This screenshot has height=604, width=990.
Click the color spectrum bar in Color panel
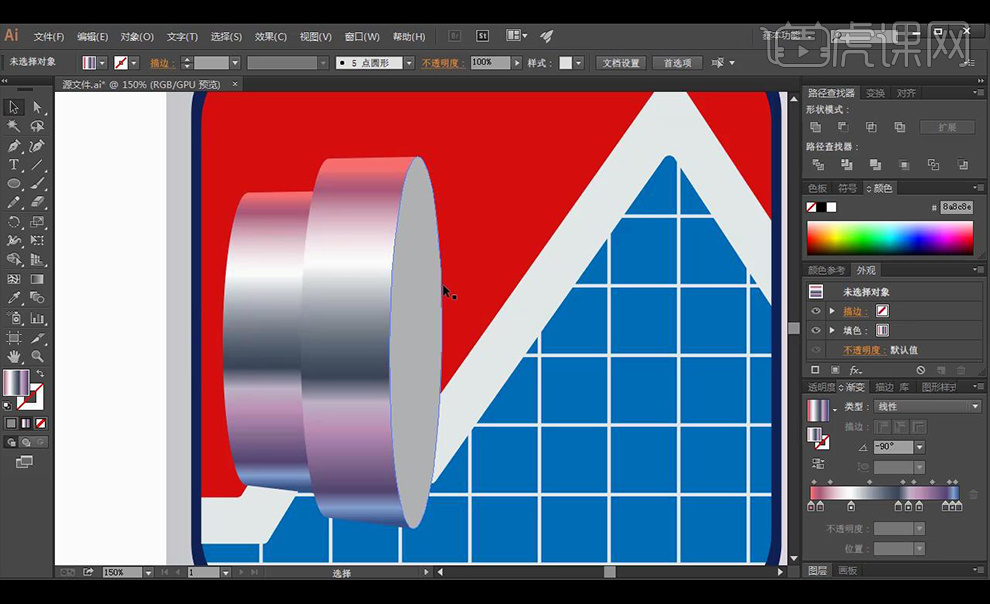(890, 238)
